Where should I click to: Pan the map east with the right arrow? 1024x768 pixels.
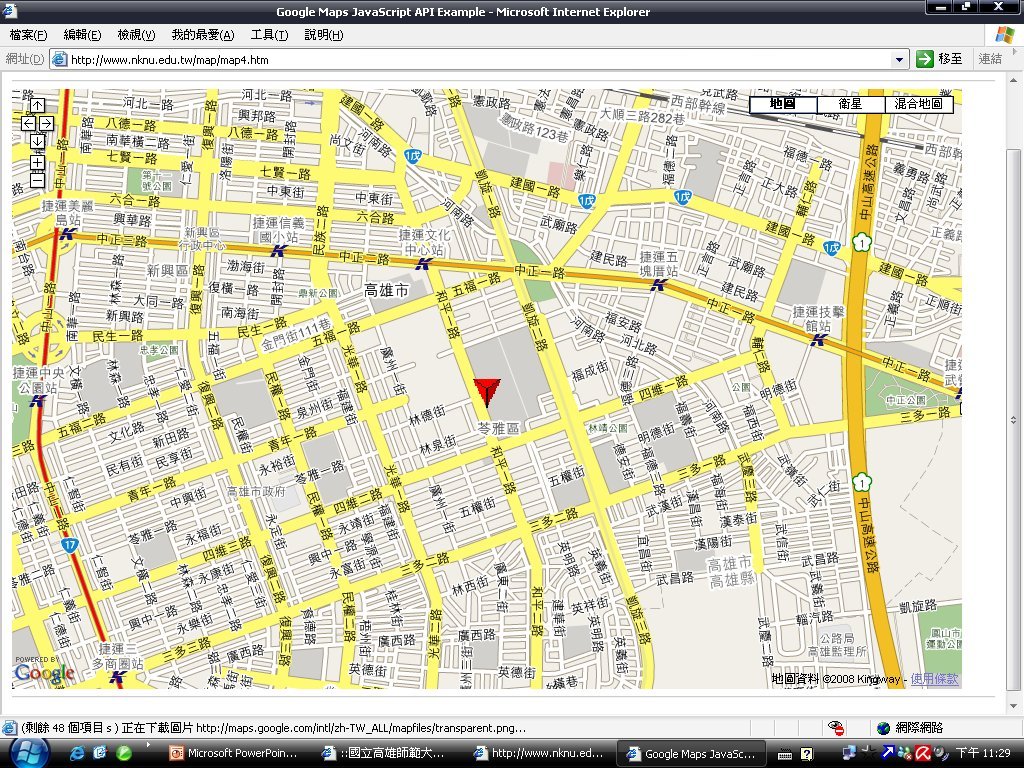click(46, 123)
